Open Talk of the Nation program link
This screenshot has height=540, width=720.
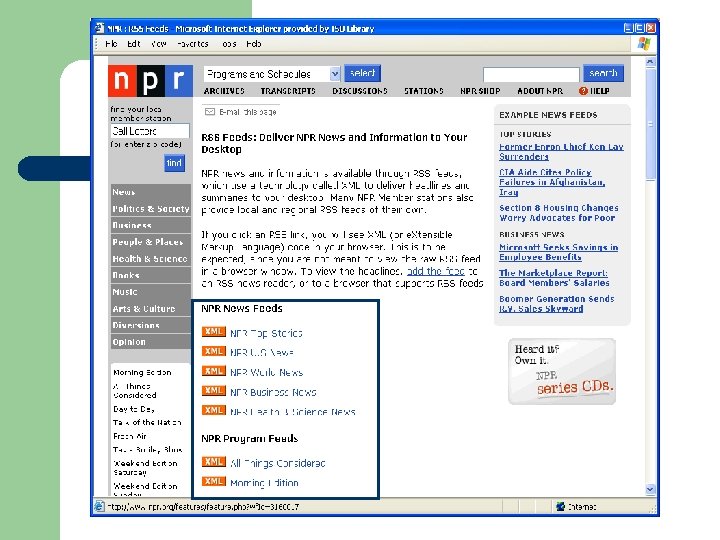(147, 422)
